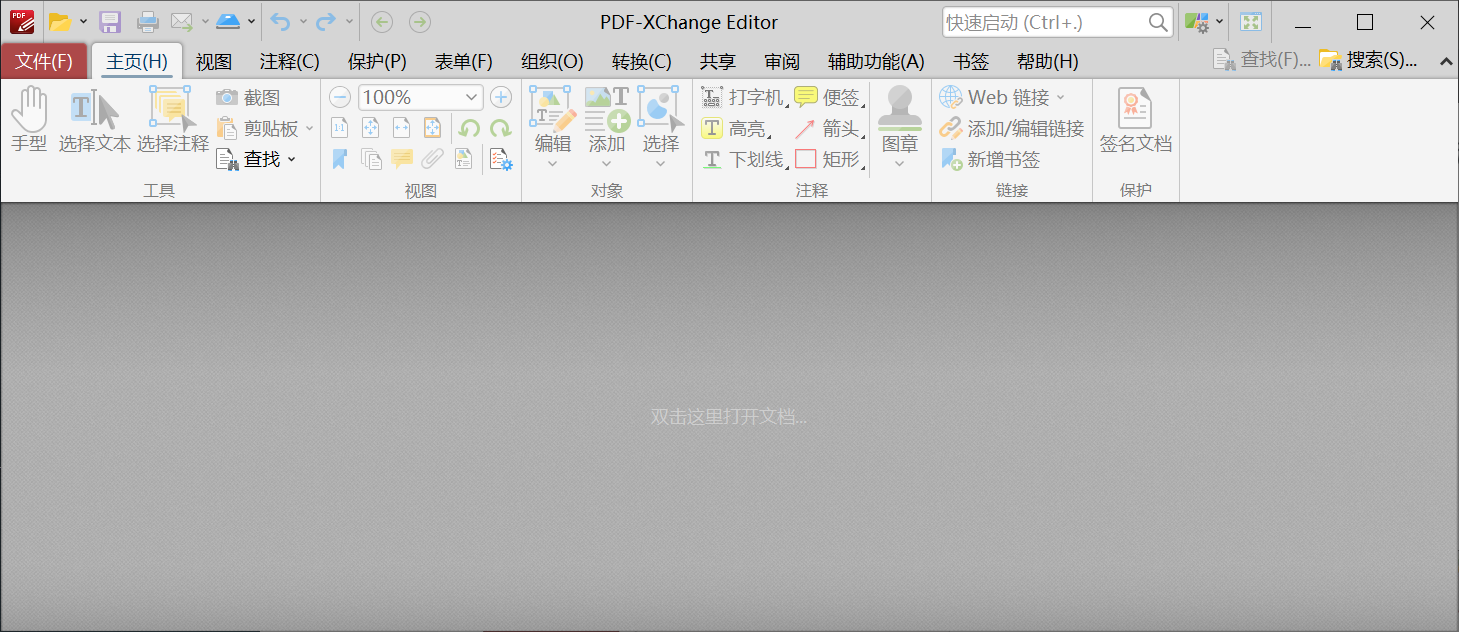This screenshot has width=1459, height=632.
Task: Rotate view clockwise
Action: pos(500,128)
